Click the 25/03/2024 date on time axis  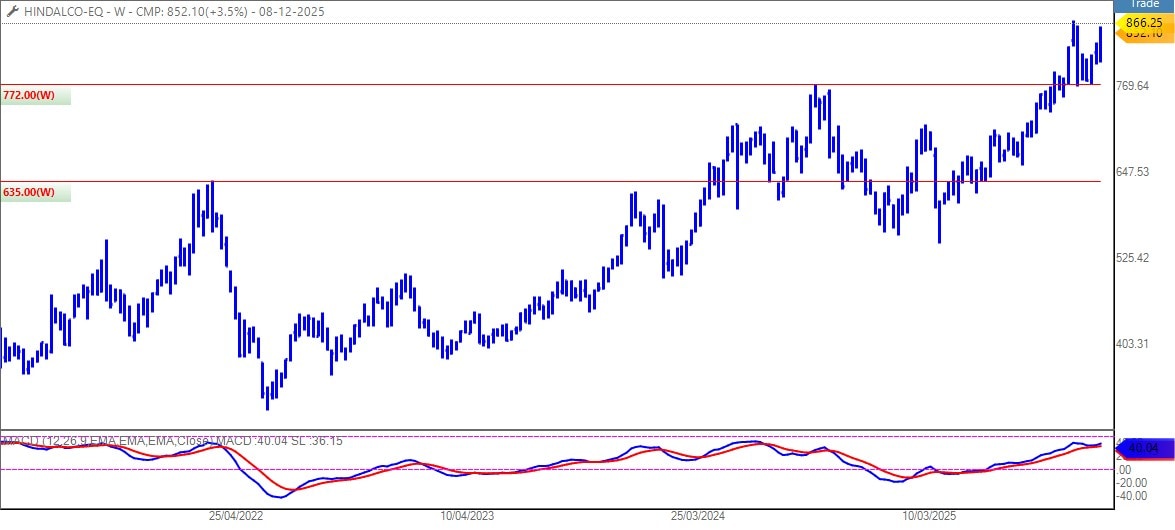pos(698,517)
